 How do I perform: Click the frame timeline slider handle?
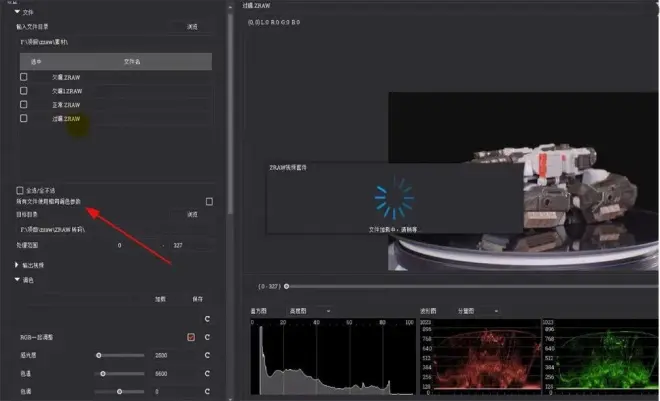pos(287,287)
